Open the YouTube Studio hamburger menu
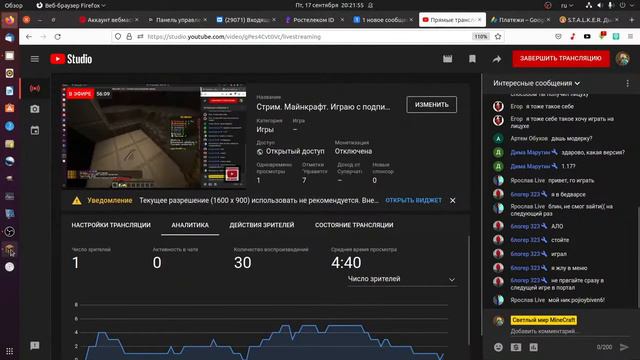This screenshot has width=640, height=360. point(35,59)
